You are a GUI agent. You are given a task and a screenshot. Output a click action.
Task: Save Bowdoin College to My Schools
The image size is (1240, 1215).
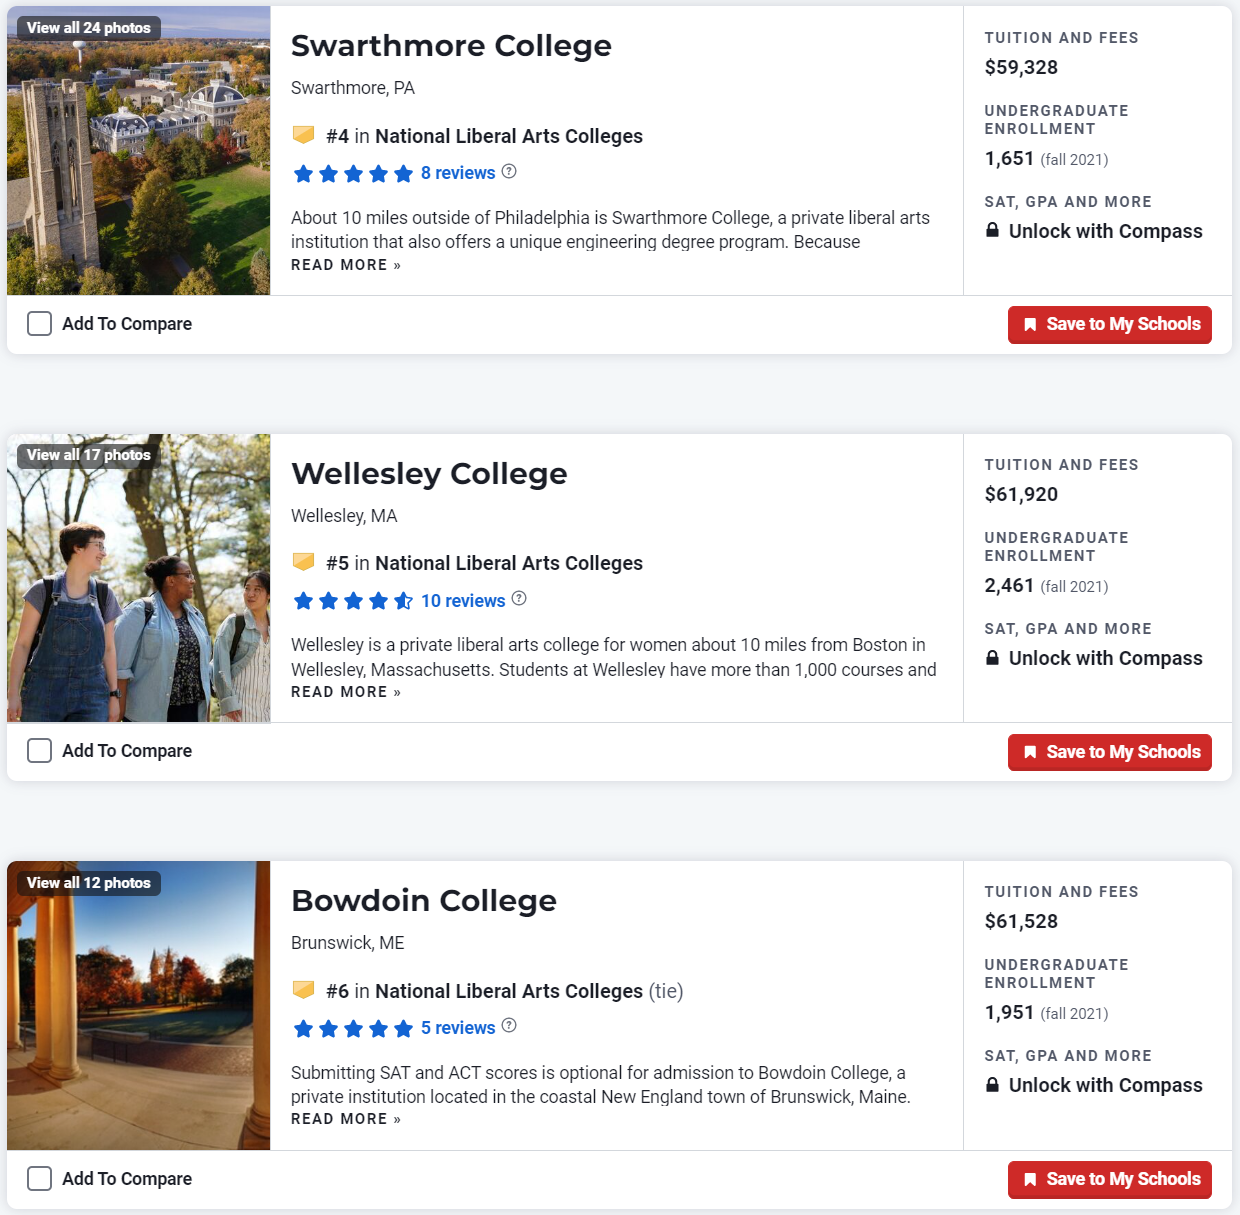coord(1109,1179)
